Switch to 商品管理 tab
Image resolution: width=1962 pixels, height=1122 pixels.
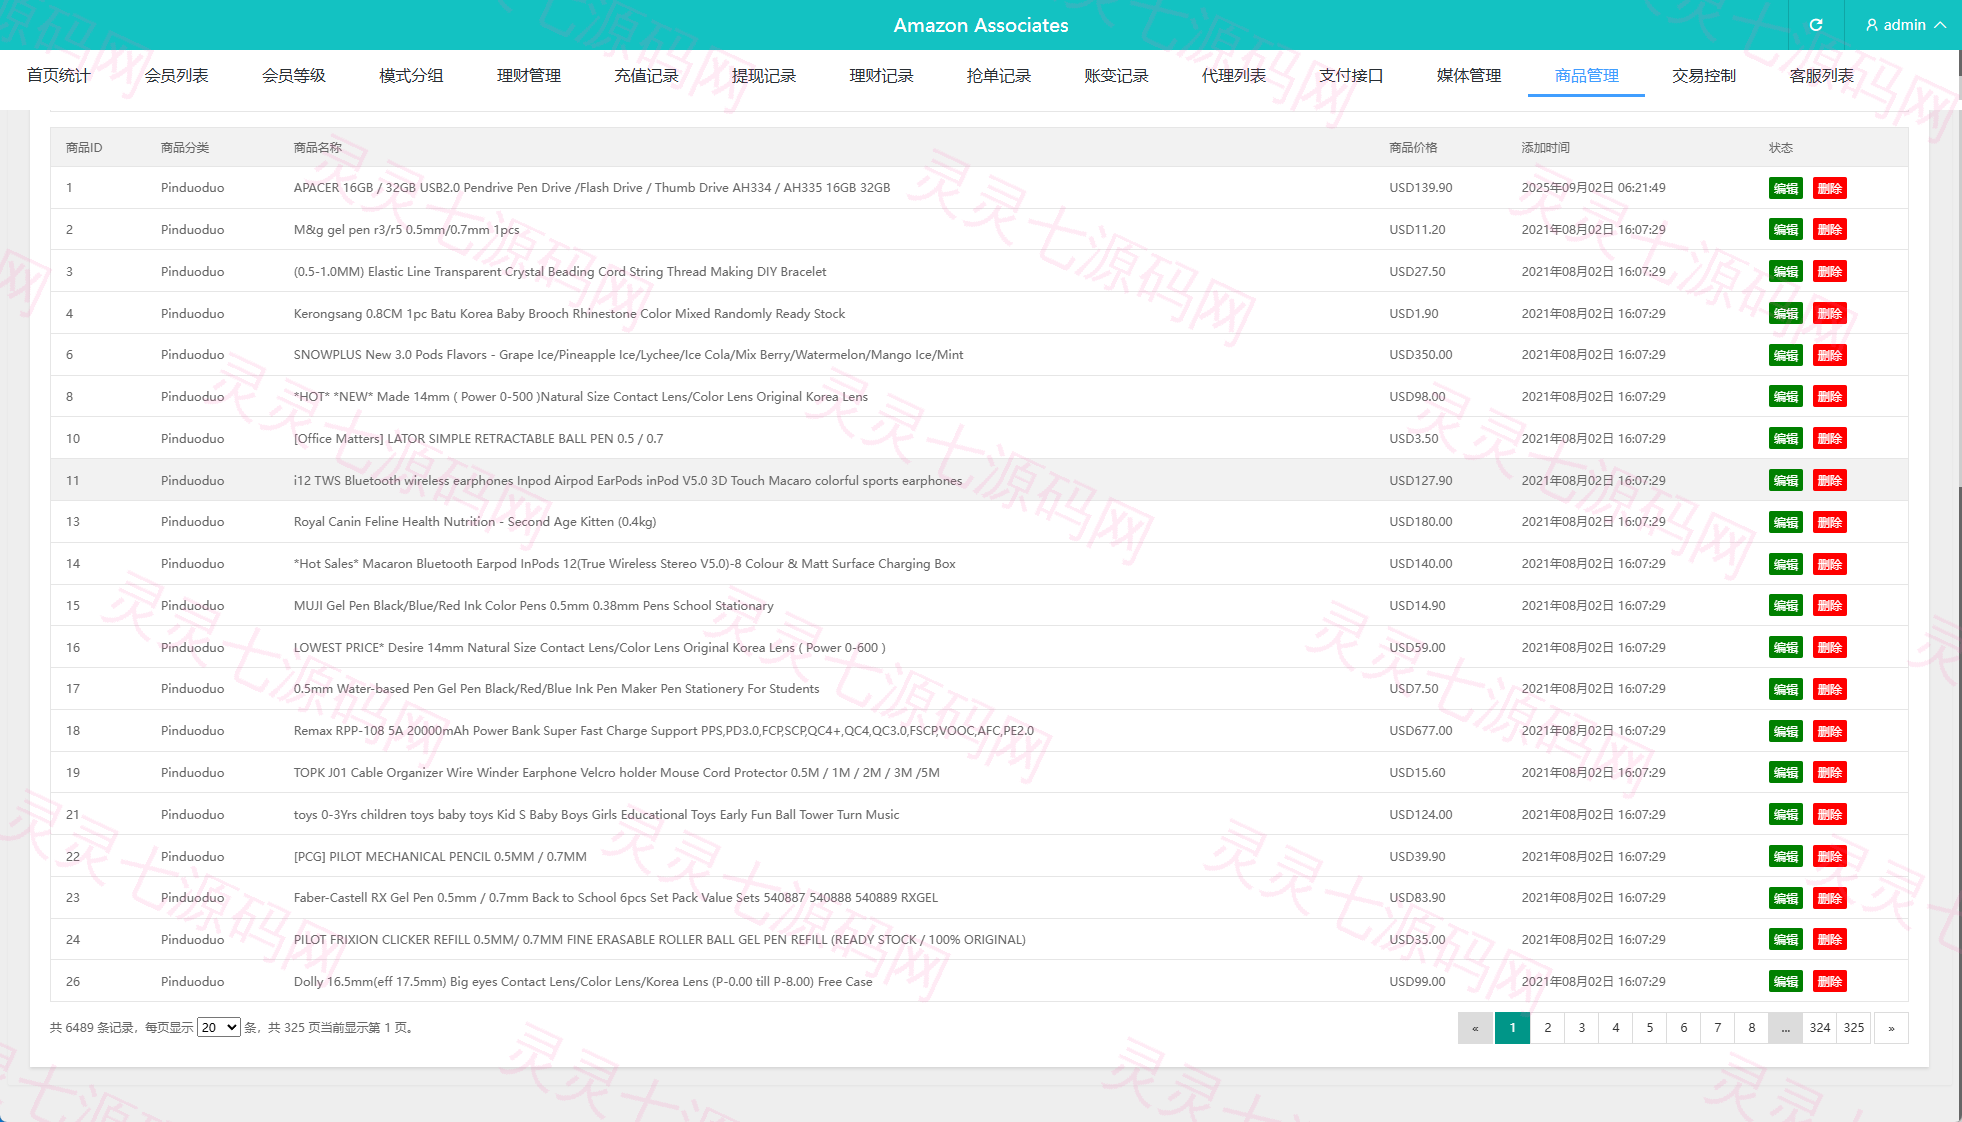coord(1586,76)
